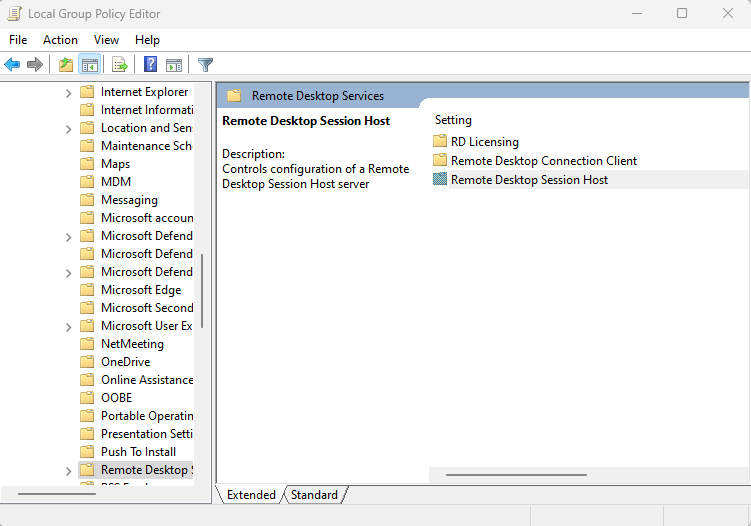The width and height of the screenshot is (751, 526).
Task: Click the NetMeeting folder icon in tree
Action: pos(87,343)
